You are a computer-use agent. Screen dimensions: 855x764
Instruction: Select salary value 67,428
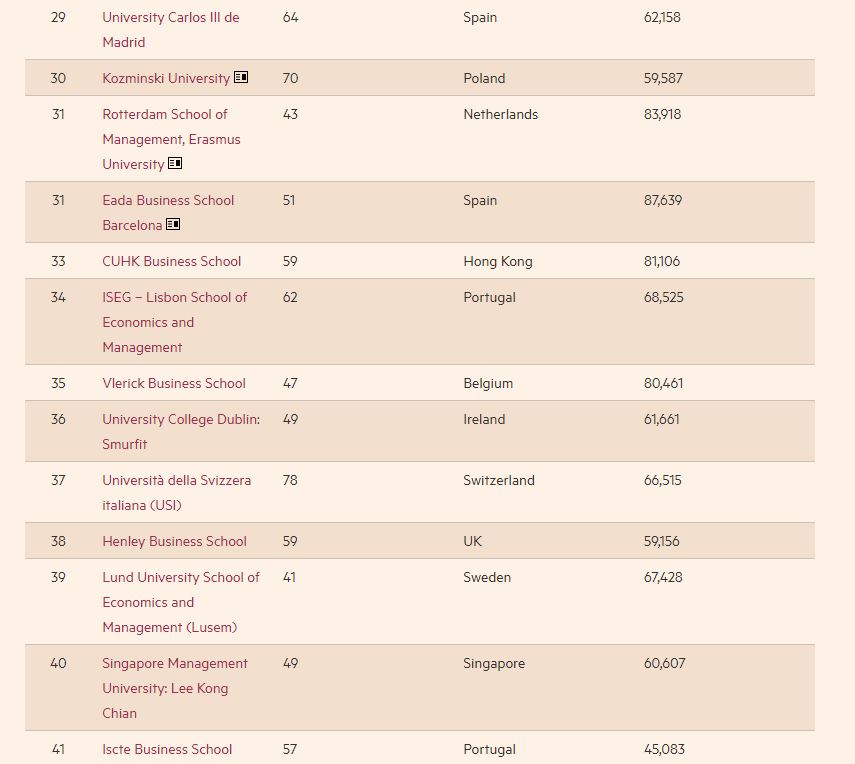[x=663, y=577]
